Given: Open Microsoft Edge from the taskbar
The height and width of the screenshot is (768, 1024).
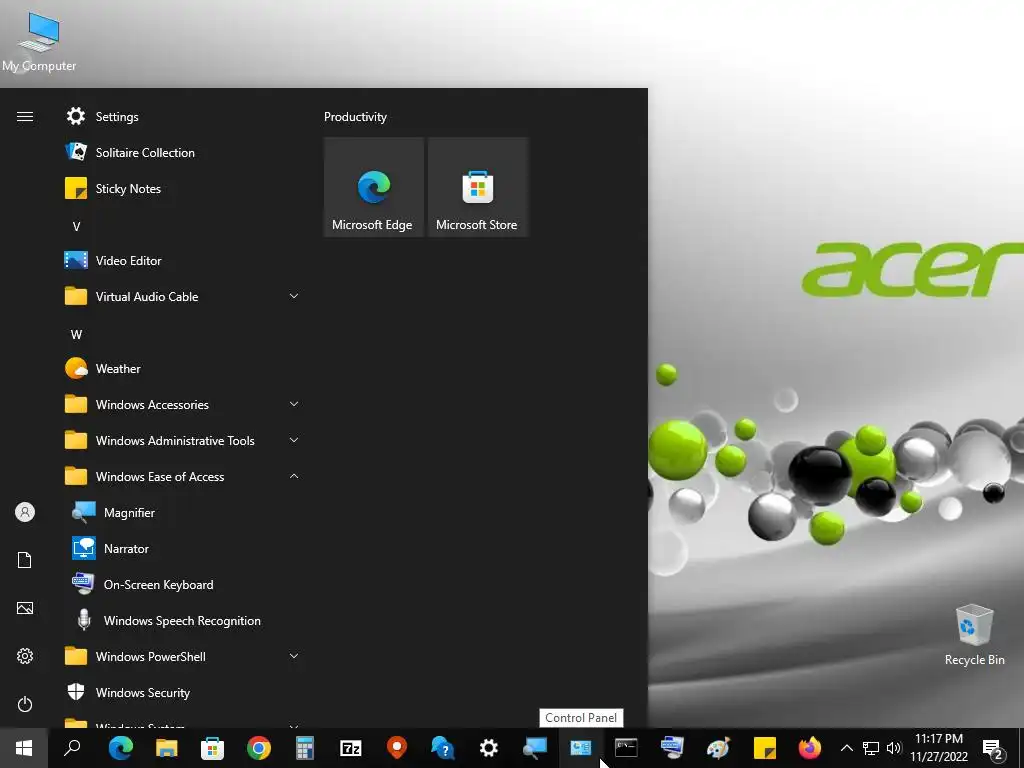Looking at the screenshot, I should tap(121, 748).
